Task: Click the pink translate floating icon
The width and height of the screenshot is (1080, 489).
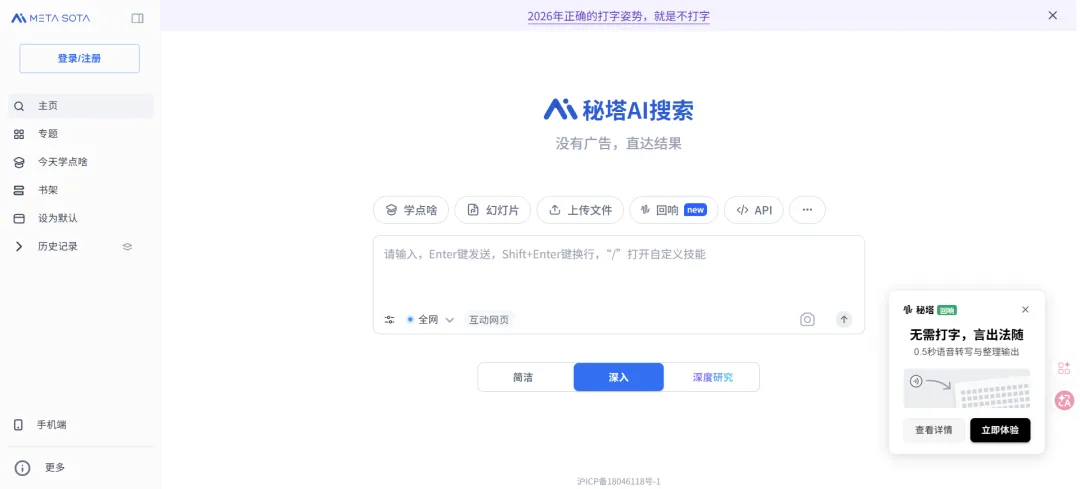Action: point(1065,401)
